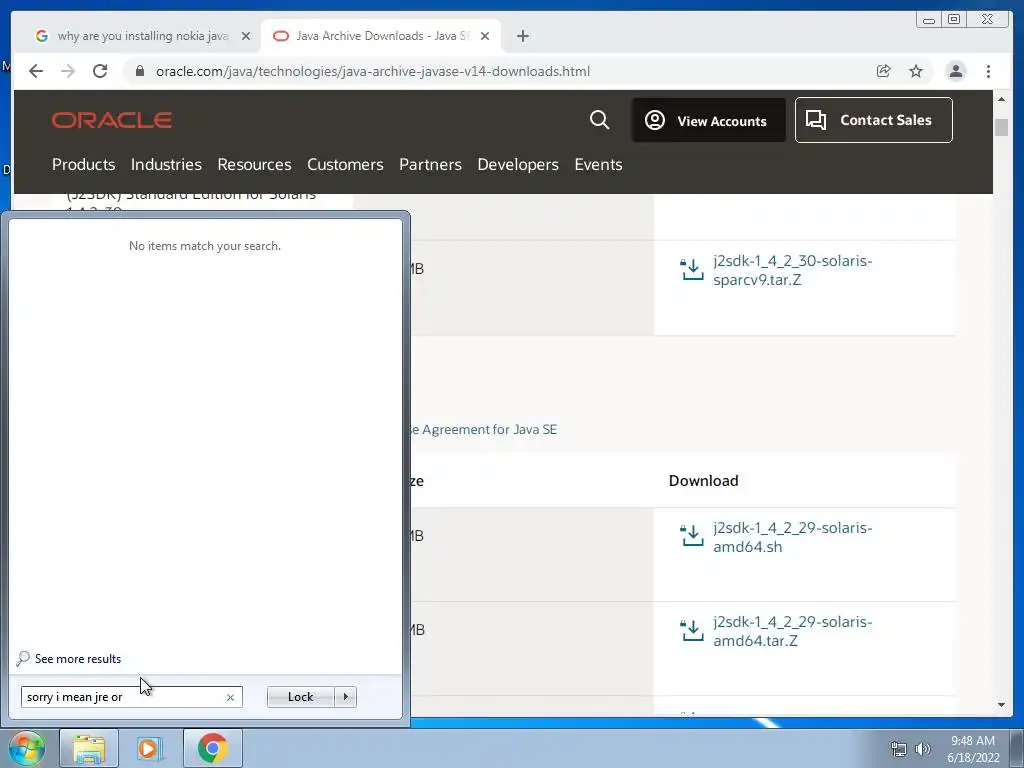
Task: Clear the Start menu search text
Action: pos(231,697)
